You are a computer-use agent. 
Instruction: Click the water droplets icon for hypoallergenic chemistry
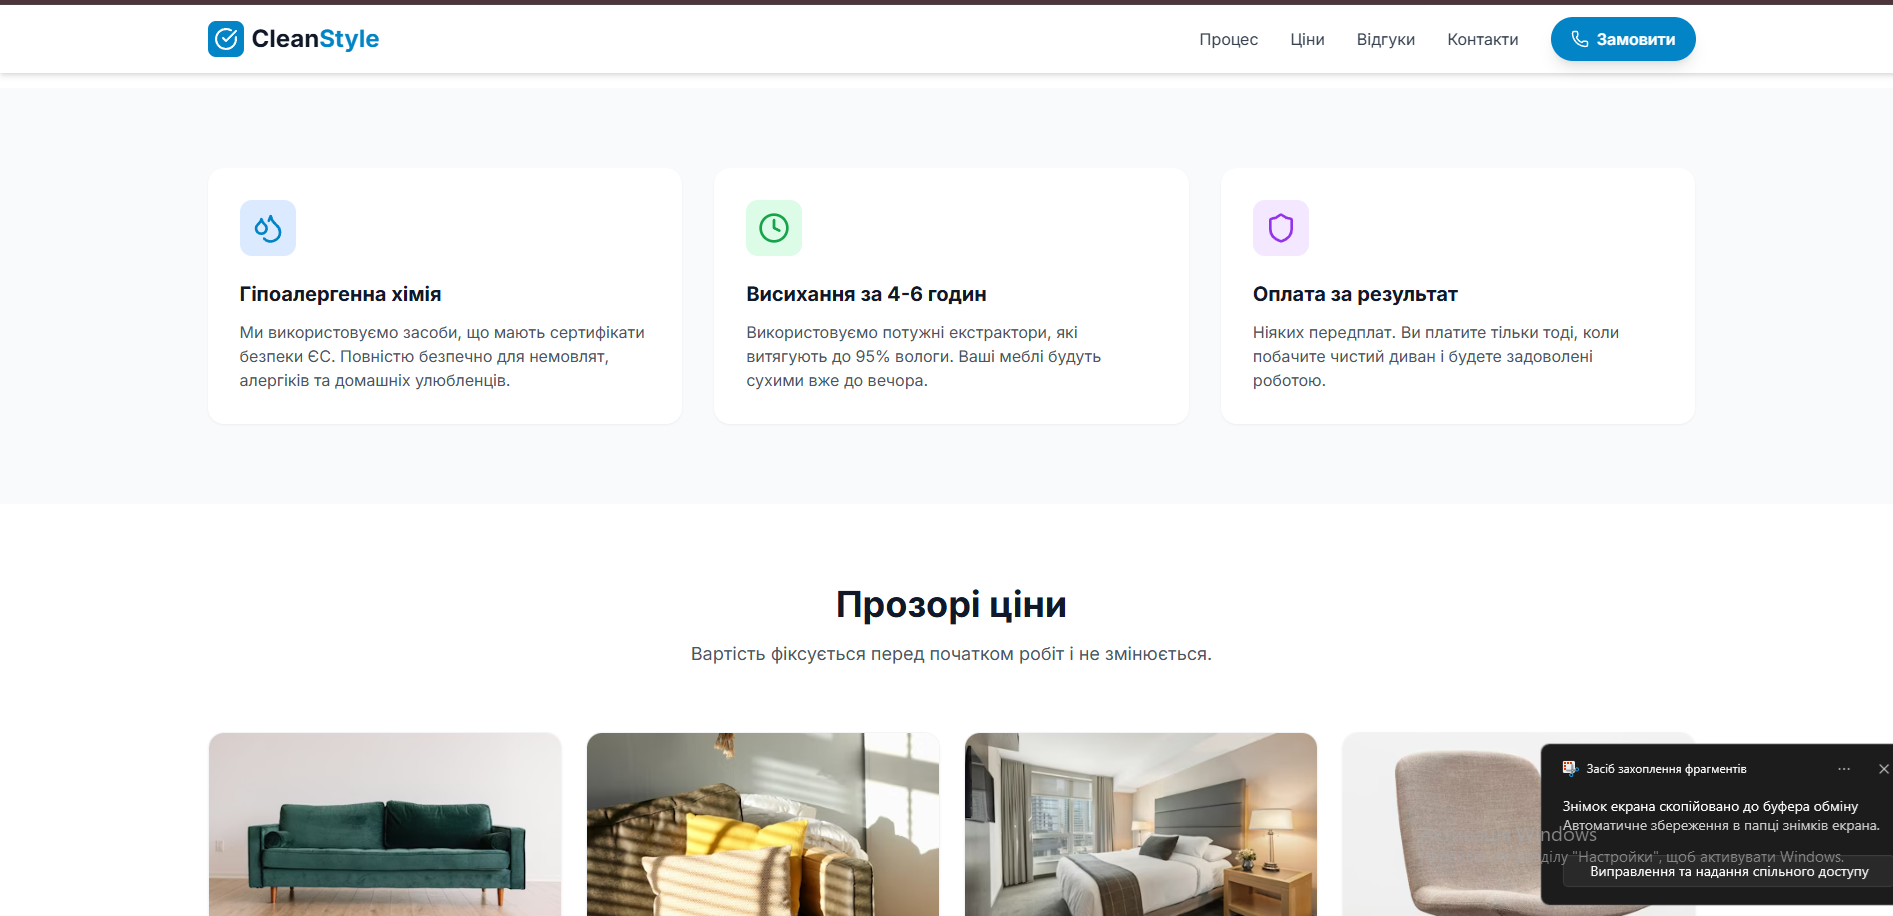pyautogui.click(x=268, y=228)
